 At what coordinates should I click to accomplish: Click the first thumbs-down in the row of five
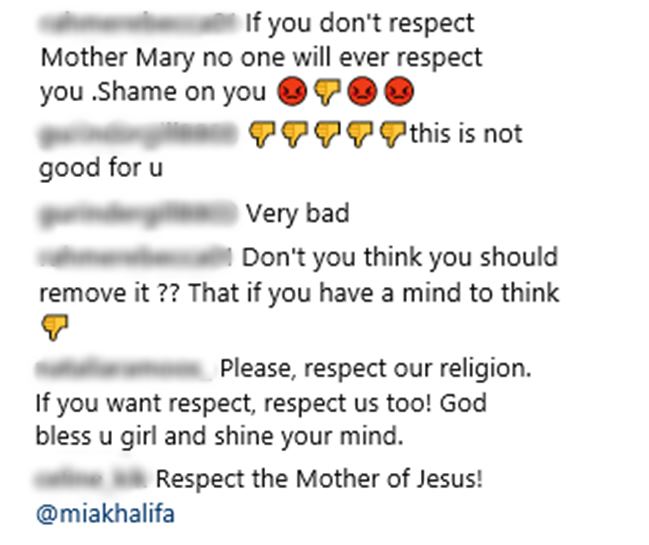click(260, 135)
